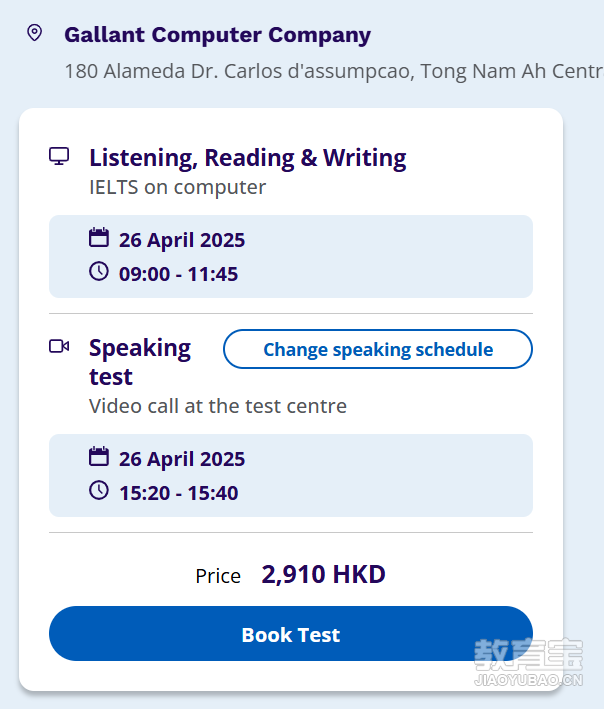
Task: Click Video call at the test centre text
Action: tap(218, 406)
